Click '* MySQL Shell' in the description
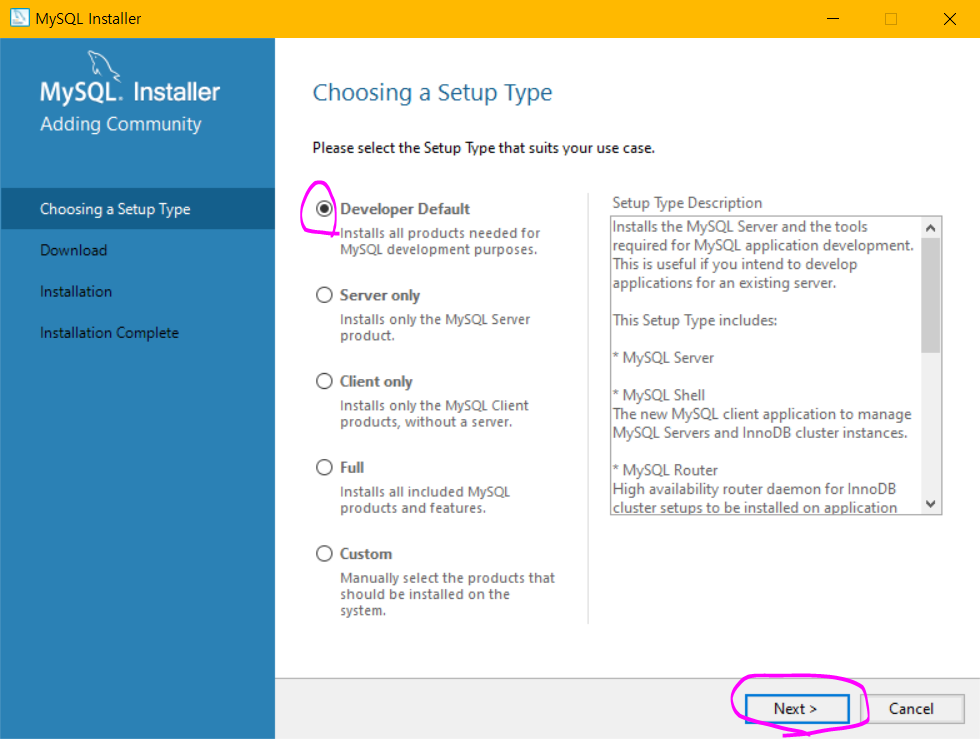This screenshot has height=739, width=980. [x=659, y=395]
